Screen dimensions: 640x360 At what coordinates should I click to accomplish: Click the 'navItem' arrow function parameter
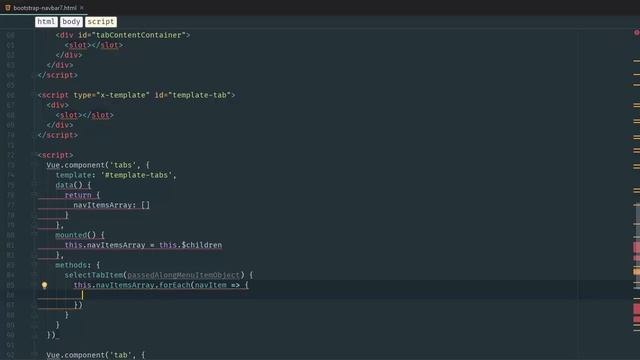(211, 285)
